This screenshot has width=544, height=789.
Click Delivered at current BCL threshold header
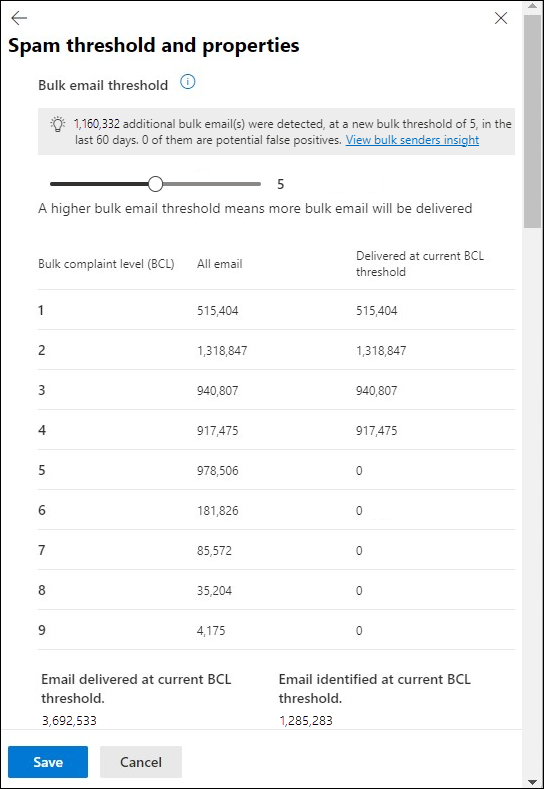[x=420, y=264]
